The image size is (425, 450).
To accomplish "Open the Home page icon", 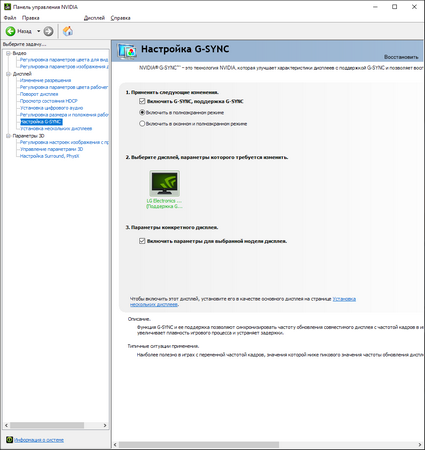I will (68, 31).
